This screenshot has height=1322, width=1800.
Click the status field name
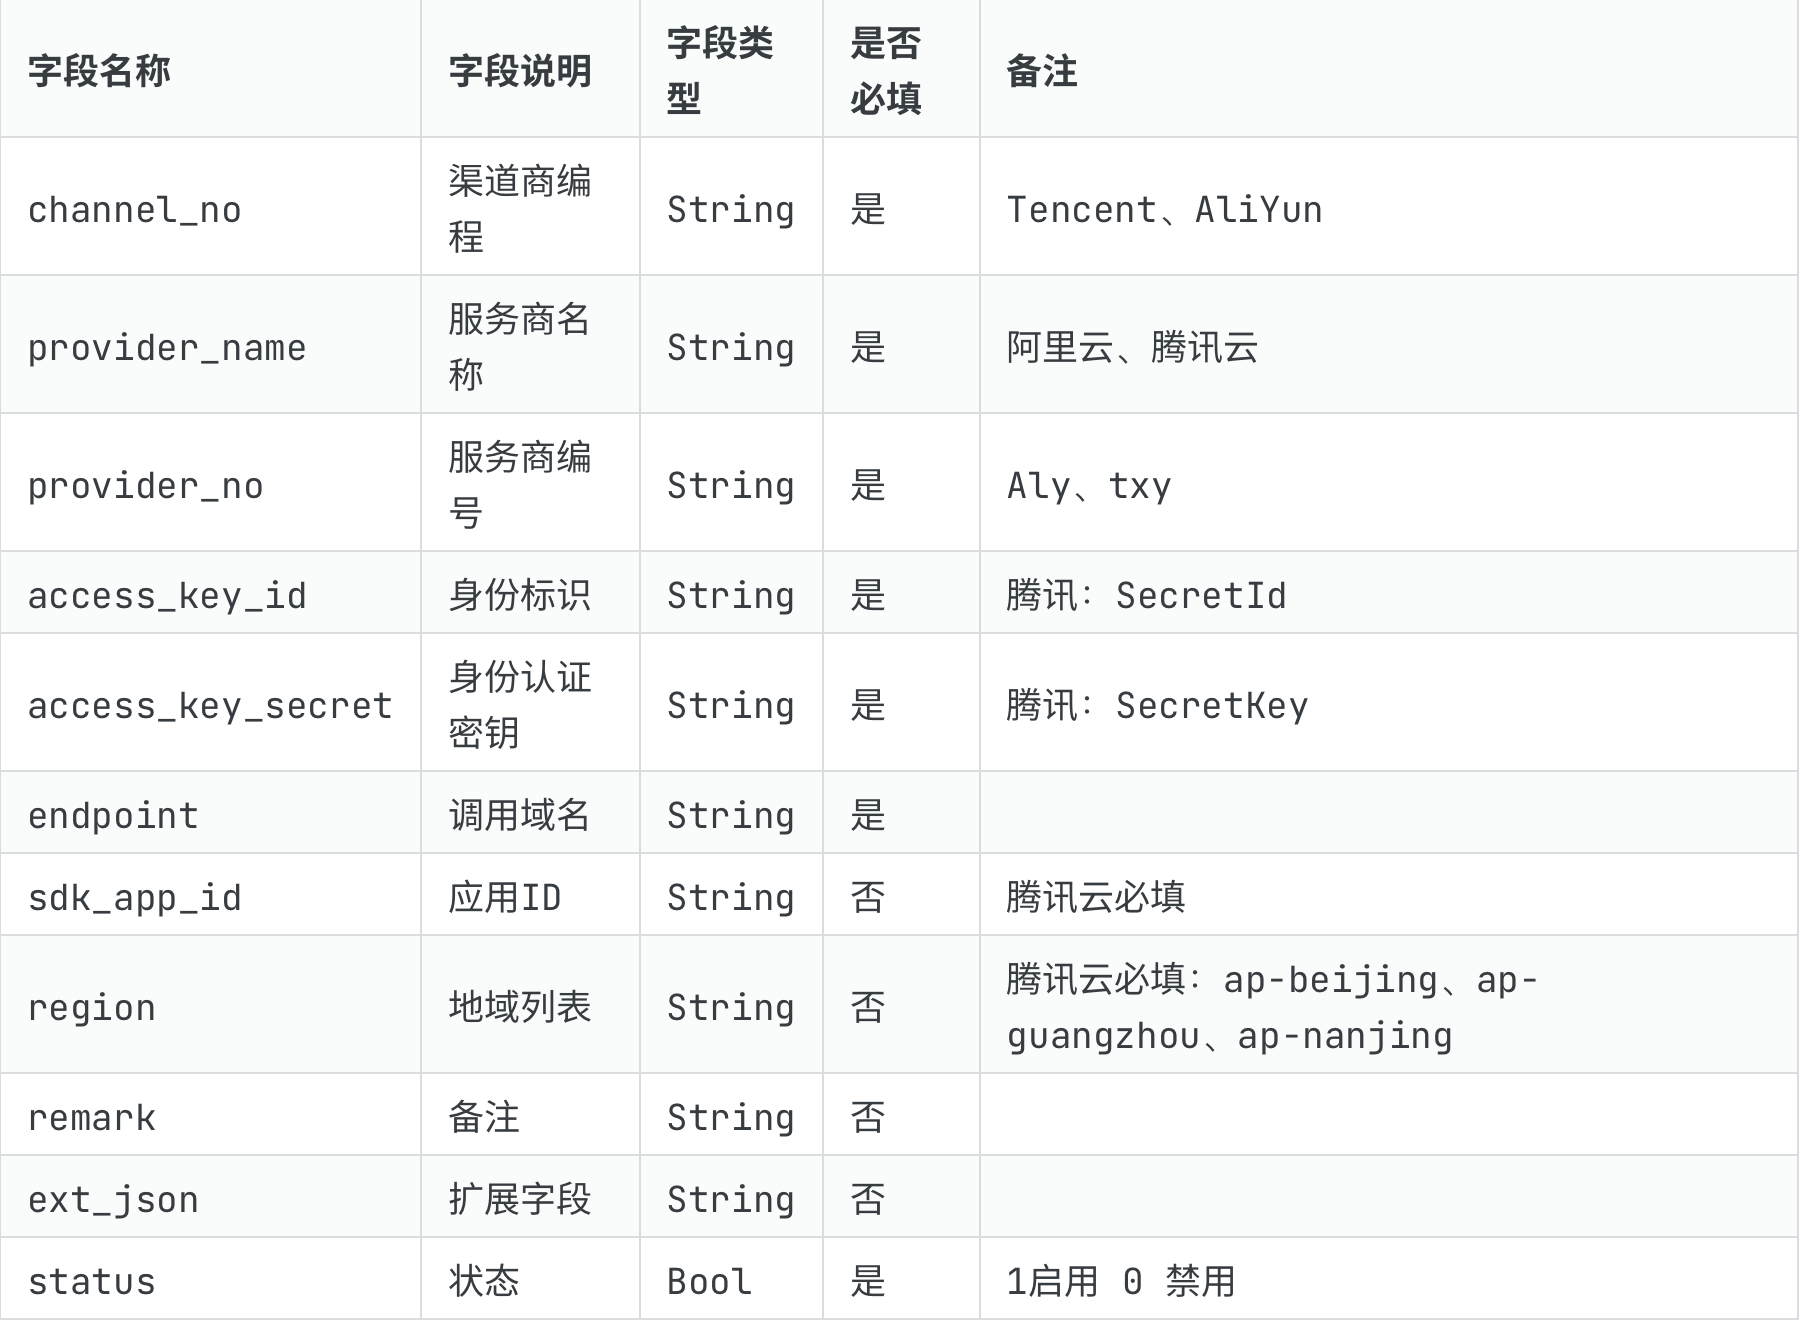tap(92, 1281)
